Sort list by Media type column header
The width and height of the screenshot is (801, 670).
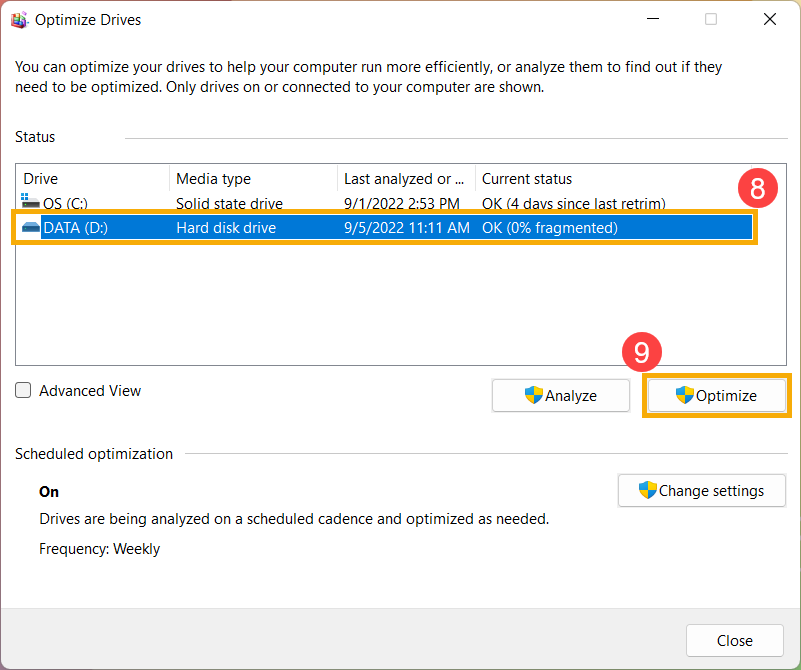tap(253, 179)
